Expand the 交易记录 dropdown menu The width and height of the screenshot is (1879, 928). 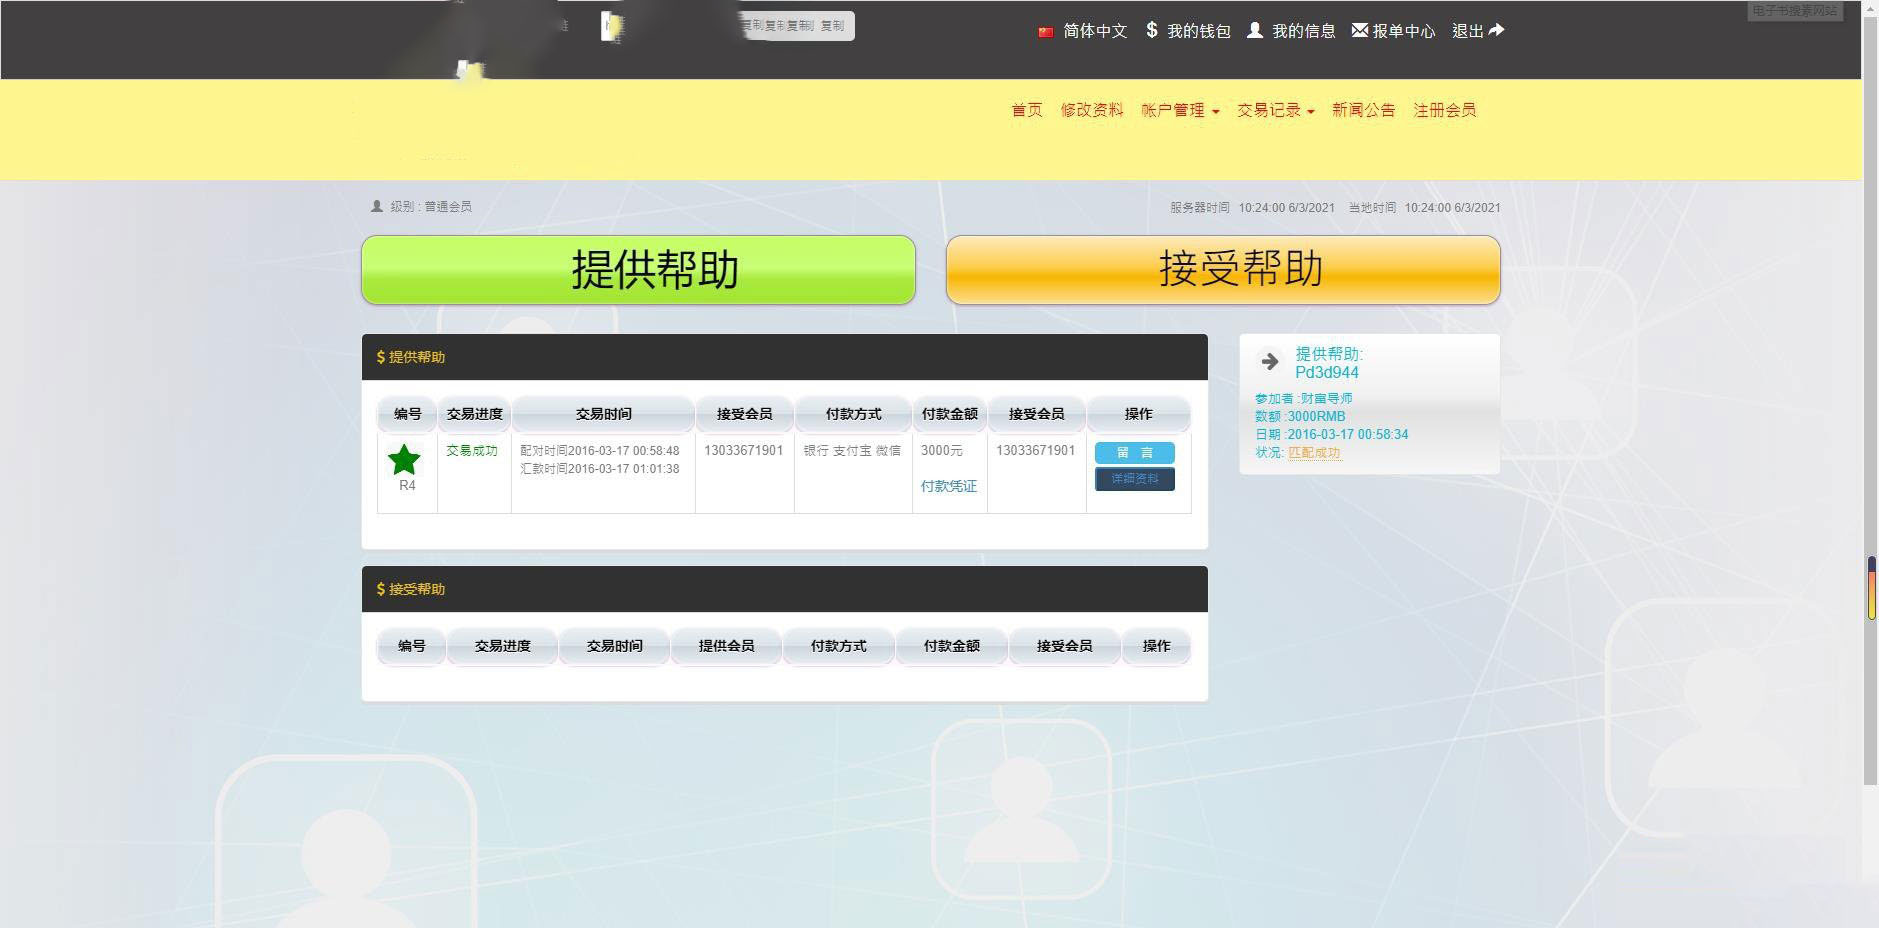pos(1275,110)
